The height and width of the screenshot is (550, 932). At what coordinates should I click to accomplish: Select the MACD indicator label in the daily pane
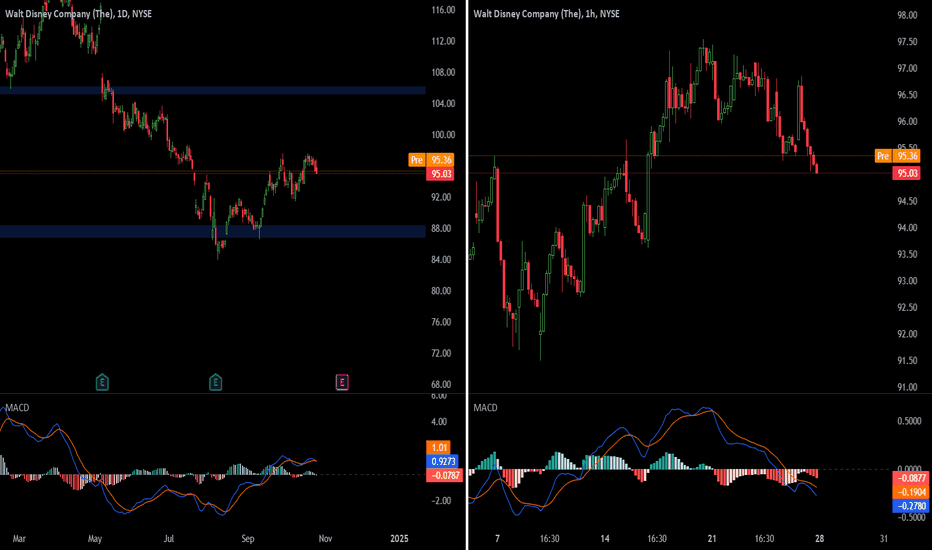(17, 408)
